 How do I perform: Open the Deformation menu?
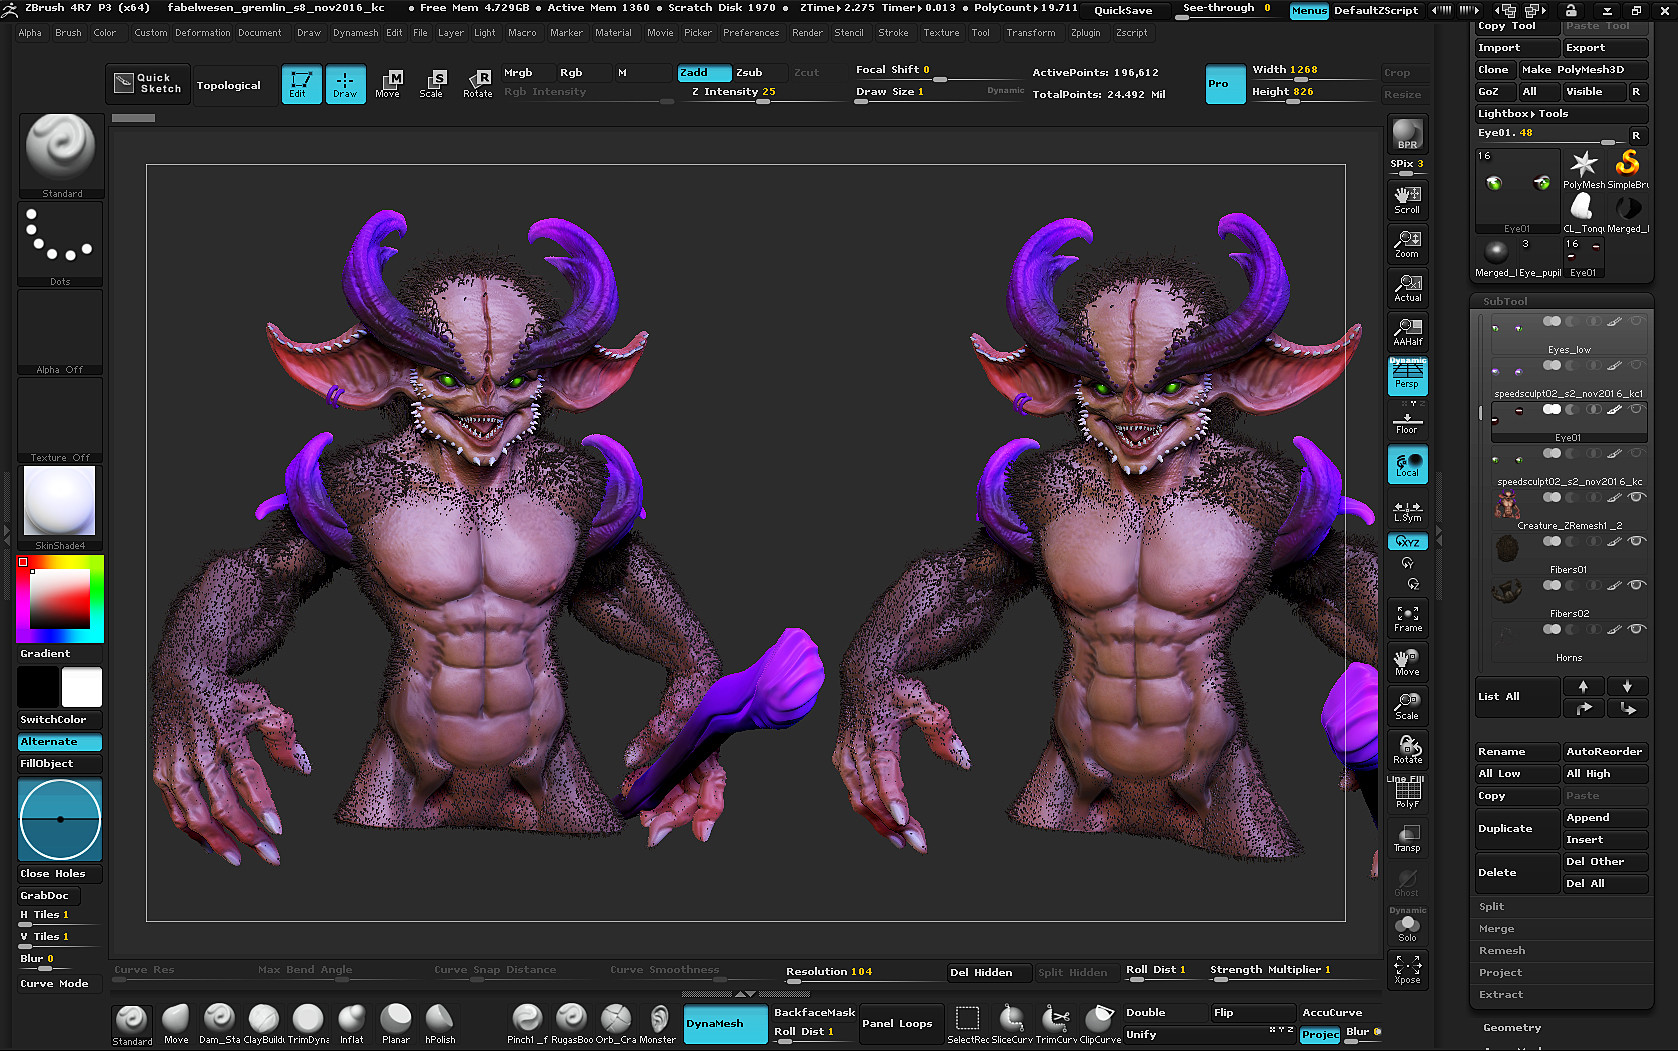point(203,33)
